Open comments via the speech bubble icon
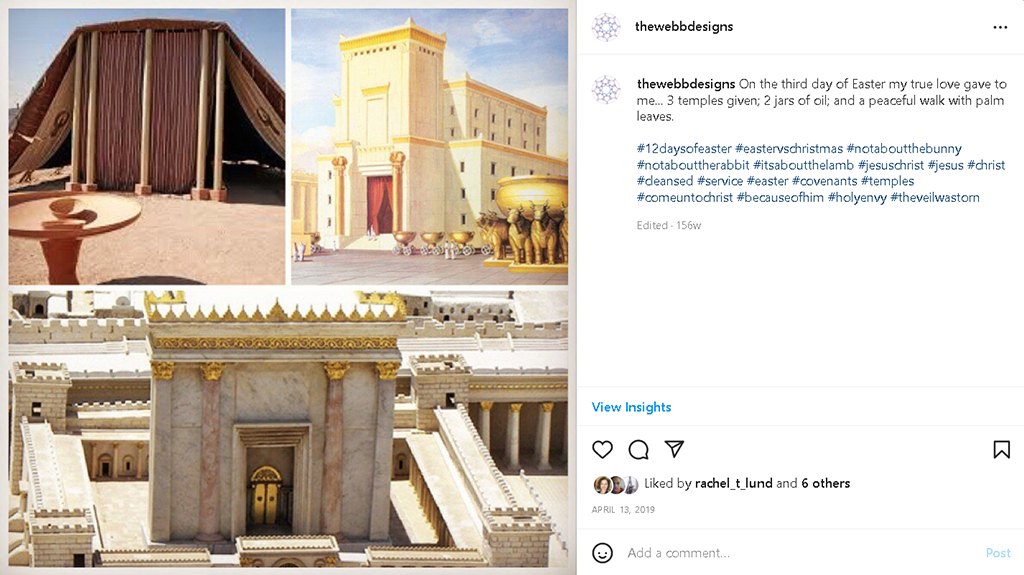1024x575 pixels. pos(638,450)
